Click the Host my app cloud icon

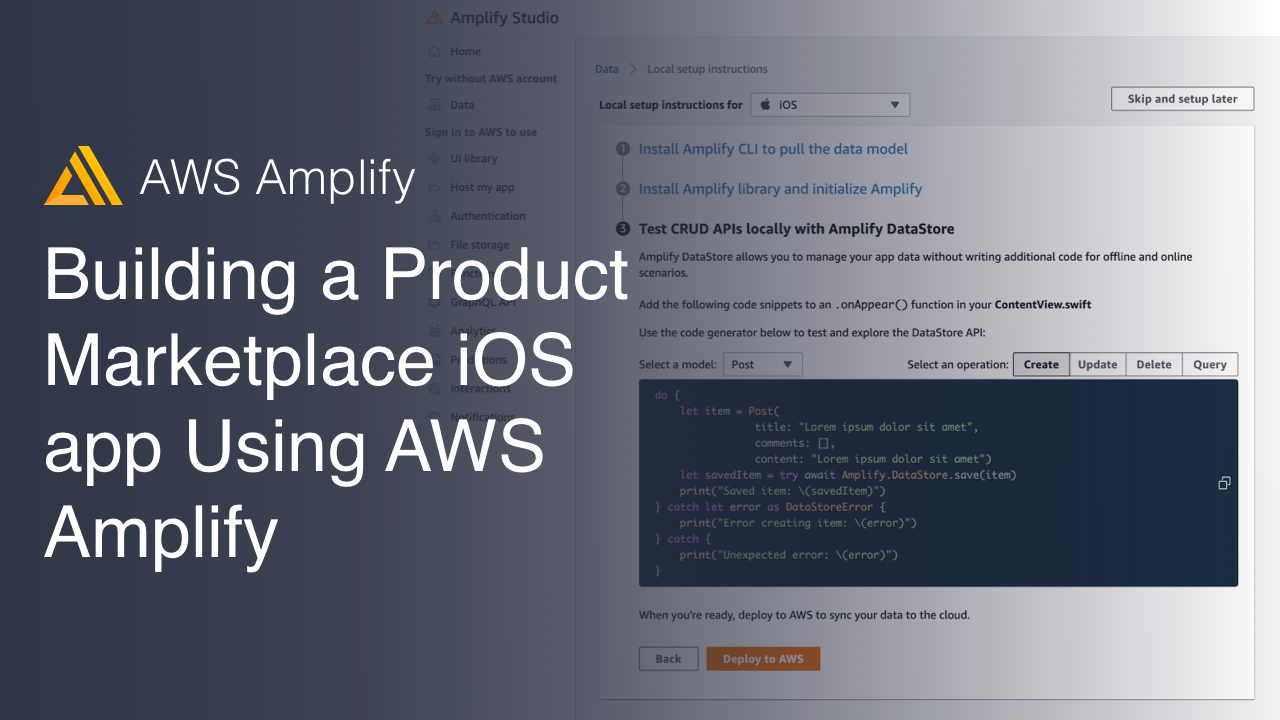(x=434, y=187)
